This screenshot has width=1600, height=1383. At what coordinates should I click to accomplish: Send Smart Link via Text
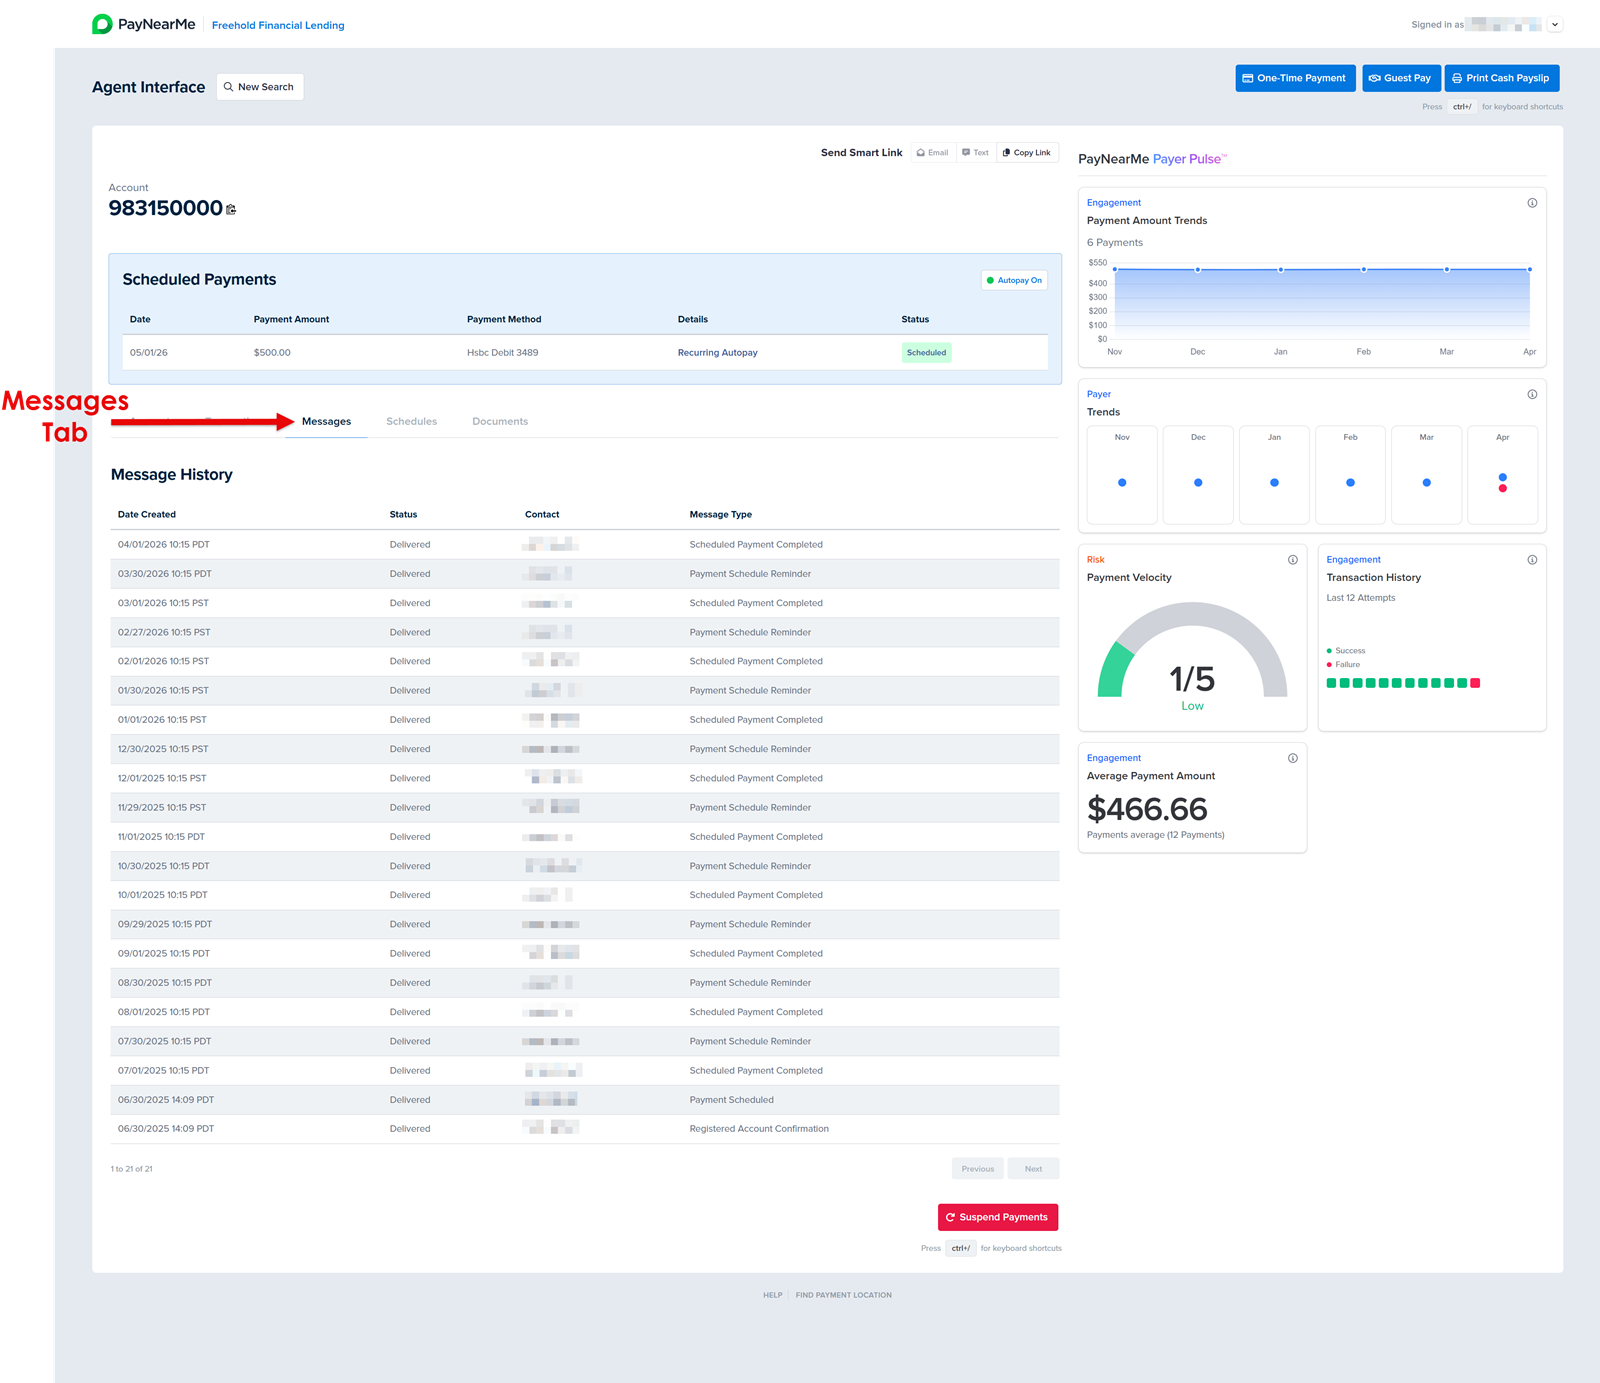[x=975, y=153]
